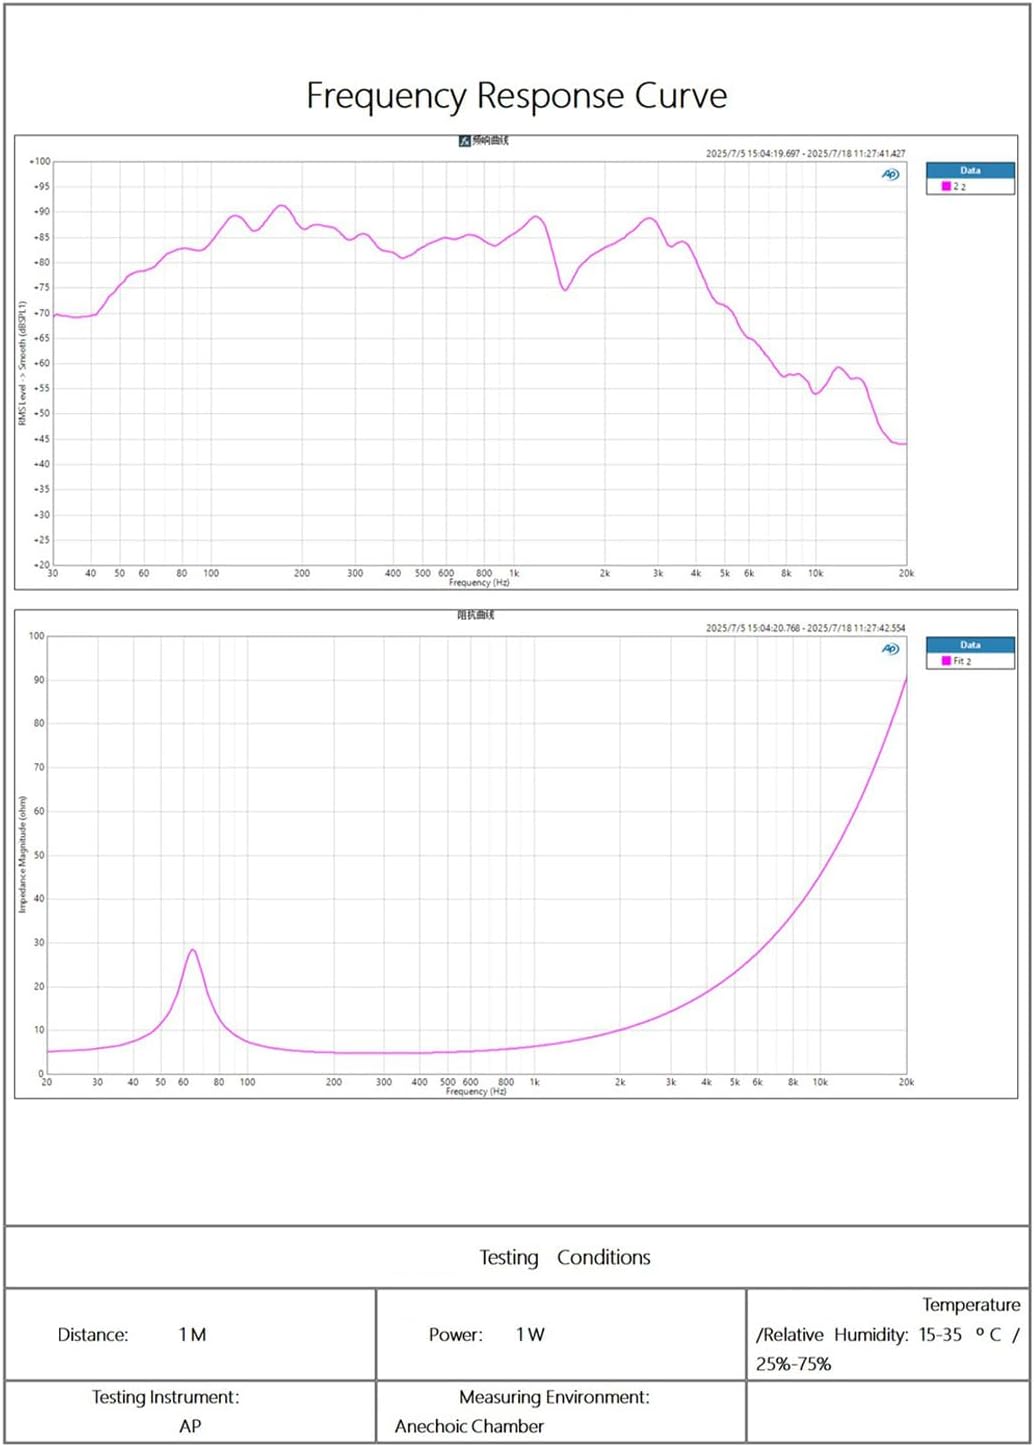
Task: Click the impedance graph's Data legend header
Action: click(x=970, y=645)
